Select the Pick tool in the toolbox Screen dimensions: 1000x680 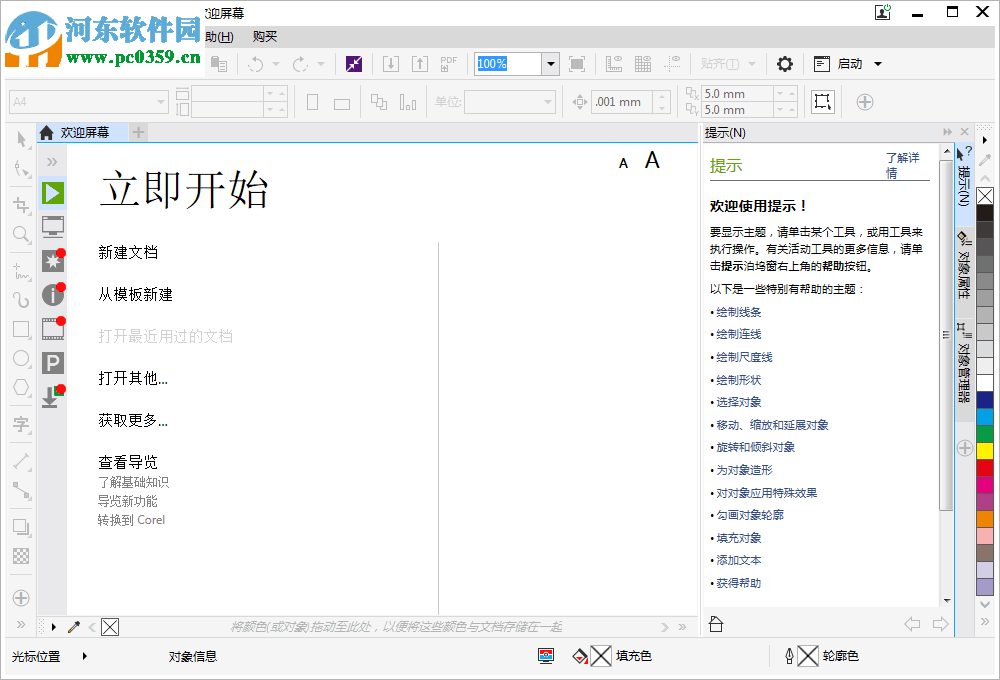point(20,140)
